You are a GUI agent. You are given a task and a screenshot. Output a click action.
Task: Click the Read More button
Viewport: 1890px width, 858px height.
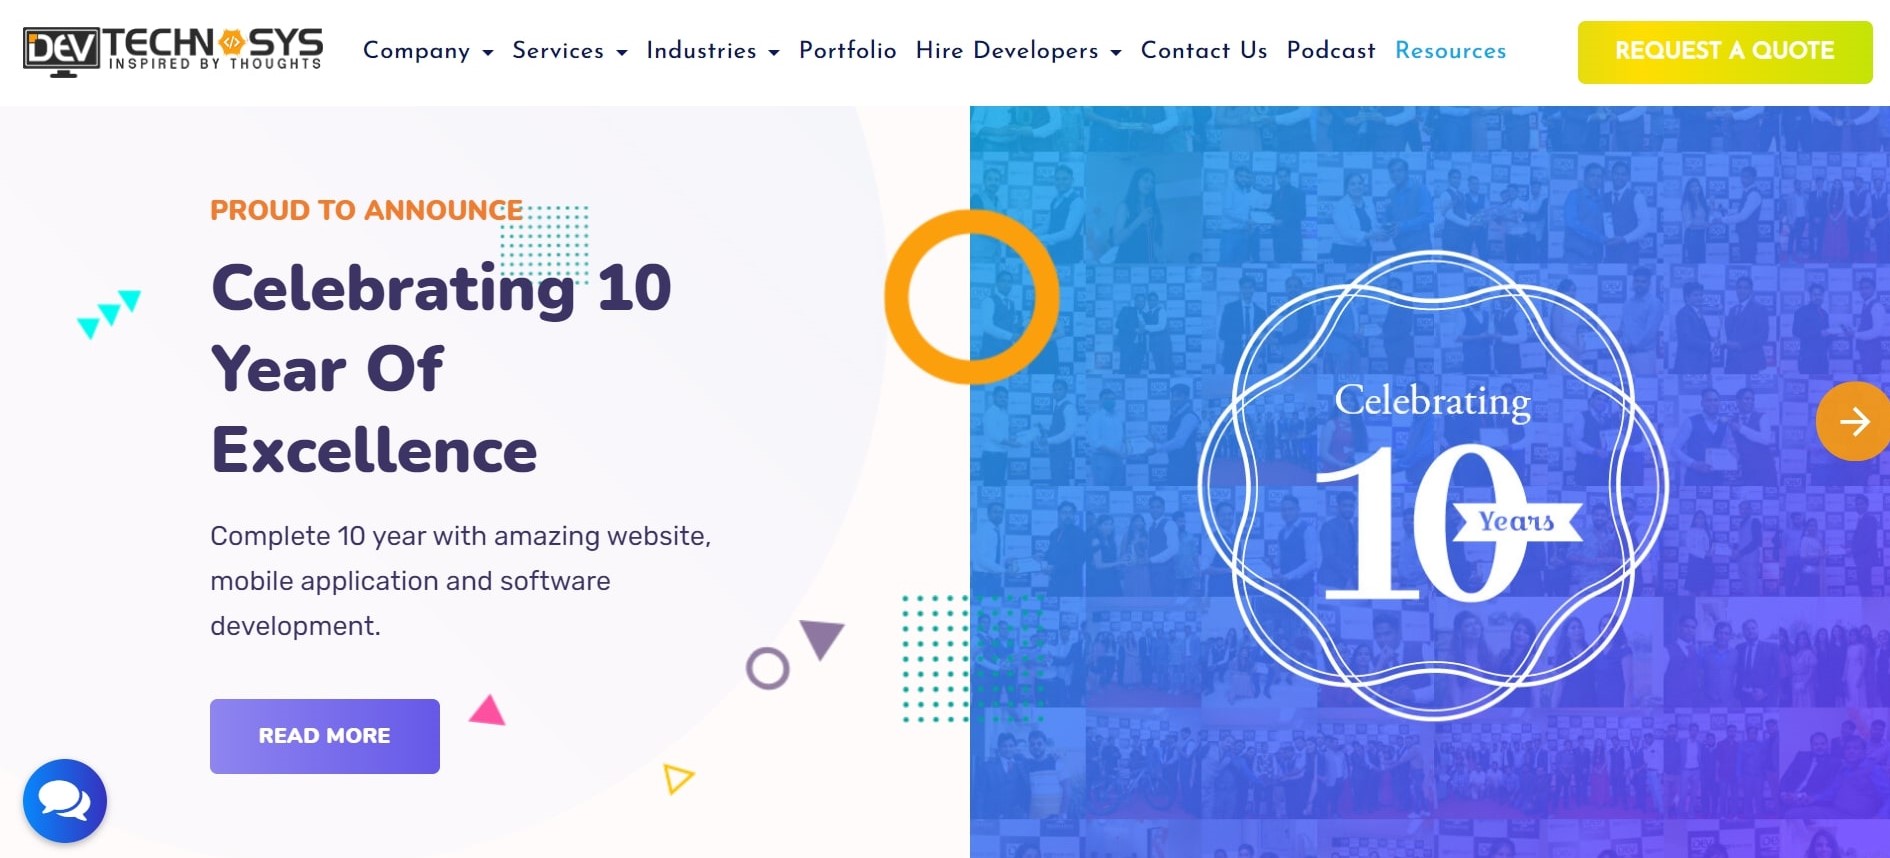pos(325,736)
